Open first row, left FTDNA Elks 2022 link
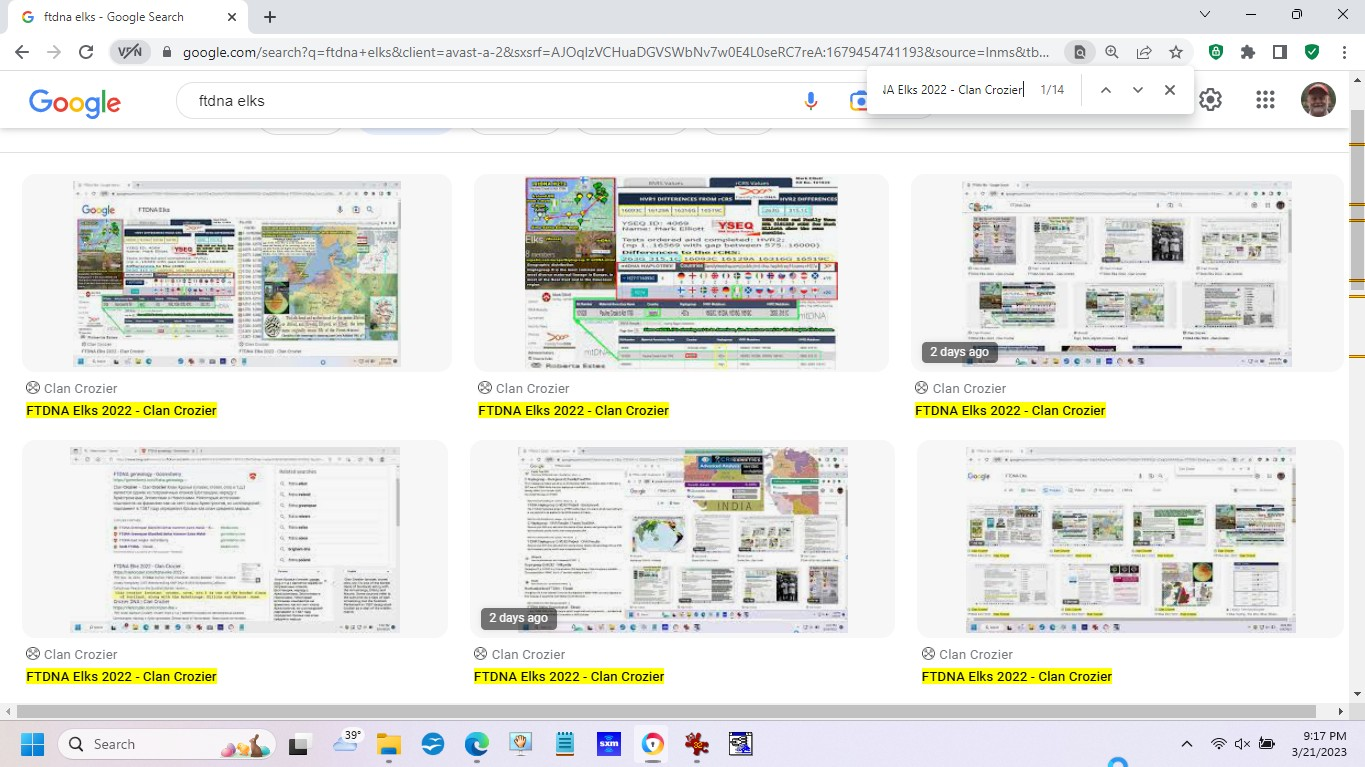 point(121,410)
